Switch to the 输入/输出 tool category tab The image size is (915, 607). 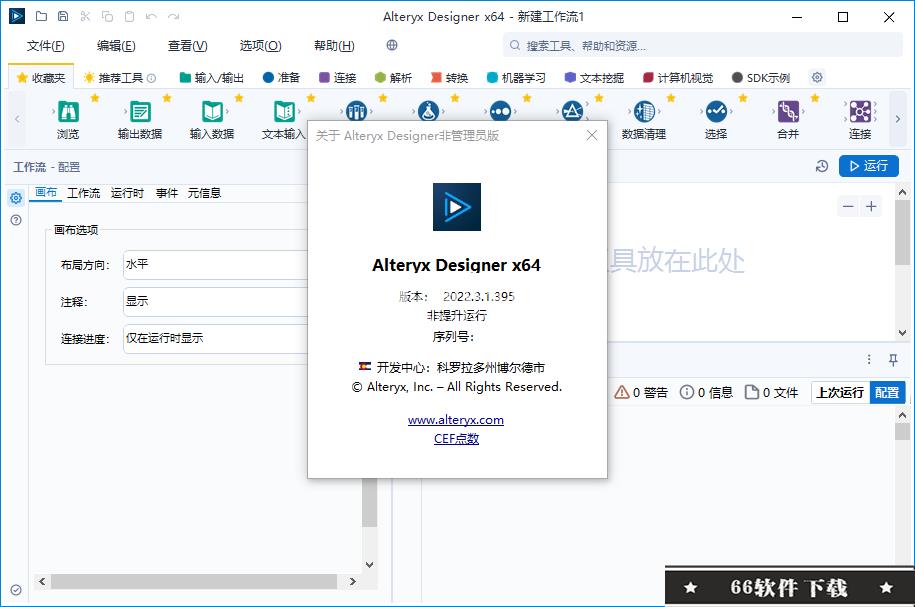click(x=212, y=78)
